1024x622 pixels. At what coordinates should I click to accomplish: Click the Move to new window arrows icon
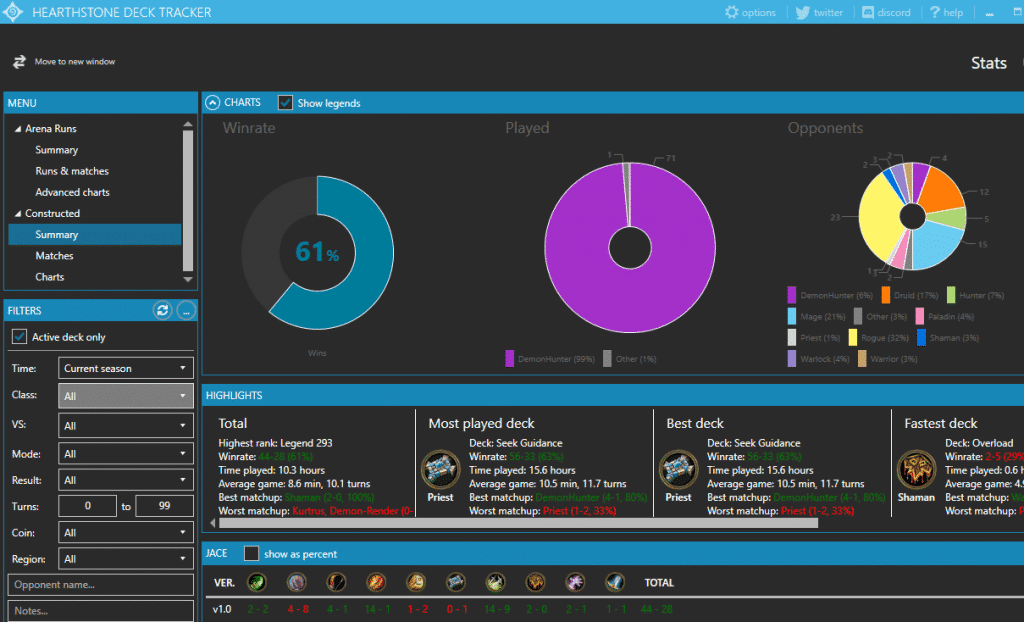(x=19, y=62)
